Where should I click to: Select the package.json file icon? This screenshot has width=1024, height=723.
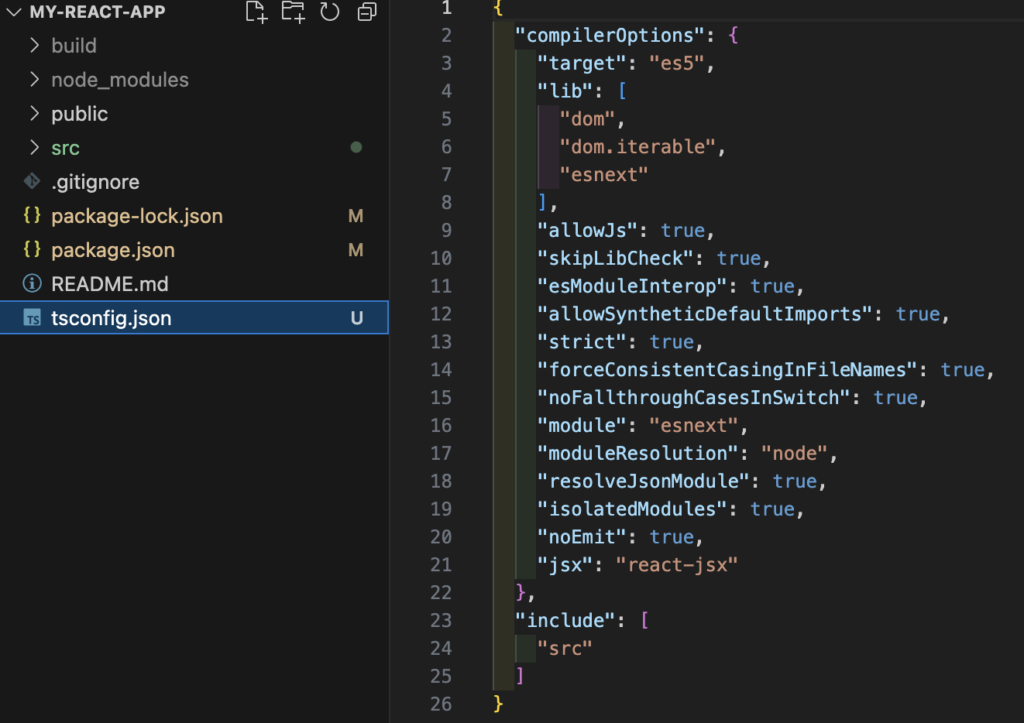33,250
